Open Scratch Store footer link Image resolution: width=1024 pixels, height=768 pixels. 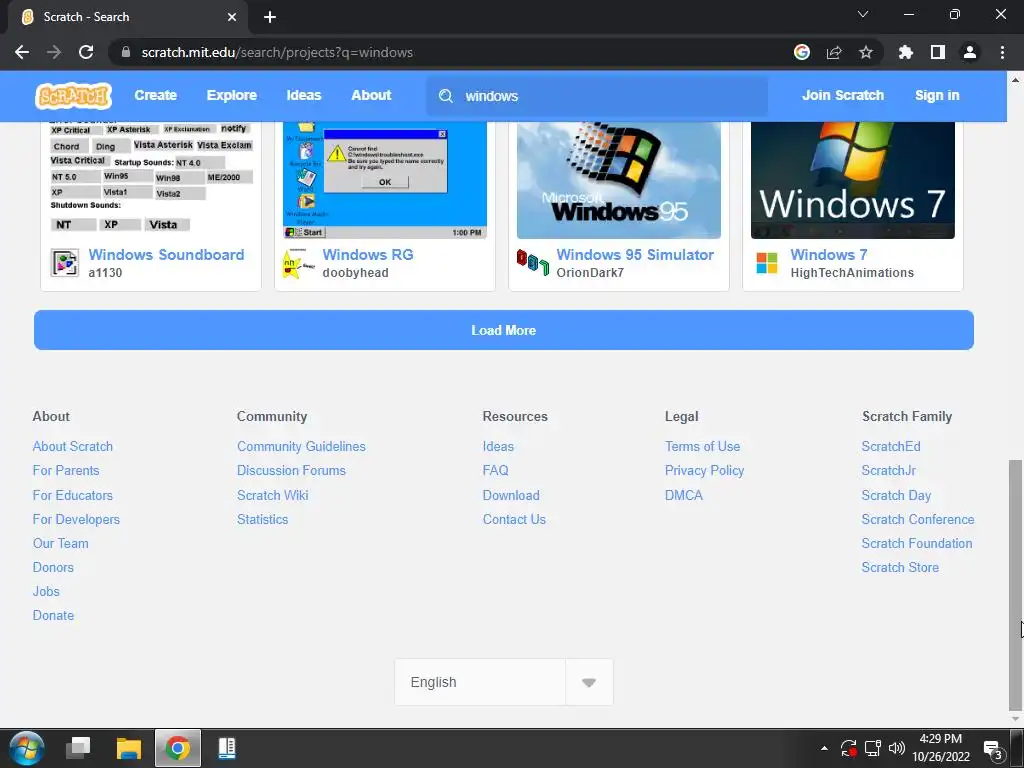pos(900,568)
